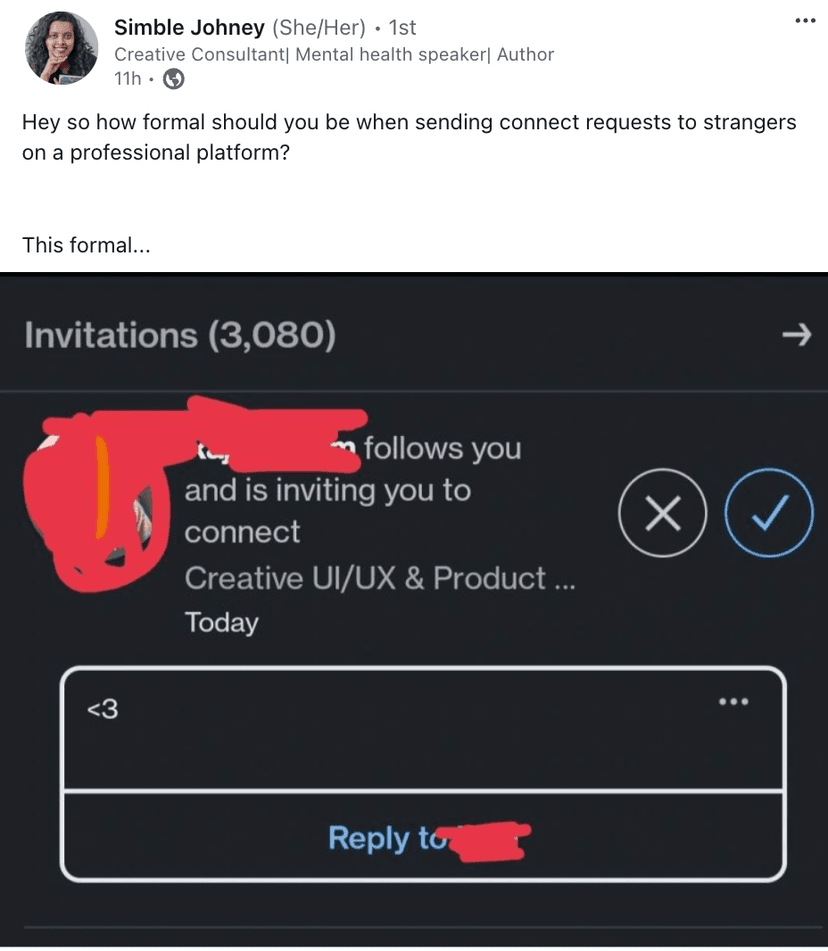Click Simble Johney's profile photo

pyautogui.click(x=60, y=47)
